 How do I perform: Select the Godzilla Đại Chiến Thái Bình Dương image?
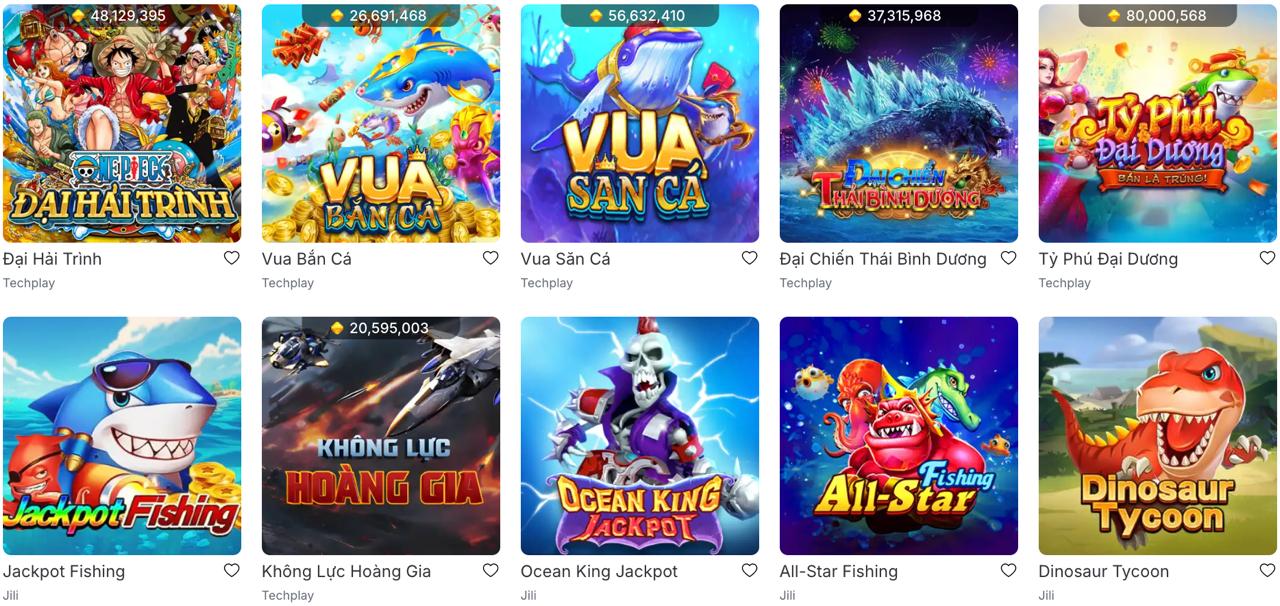899,123
